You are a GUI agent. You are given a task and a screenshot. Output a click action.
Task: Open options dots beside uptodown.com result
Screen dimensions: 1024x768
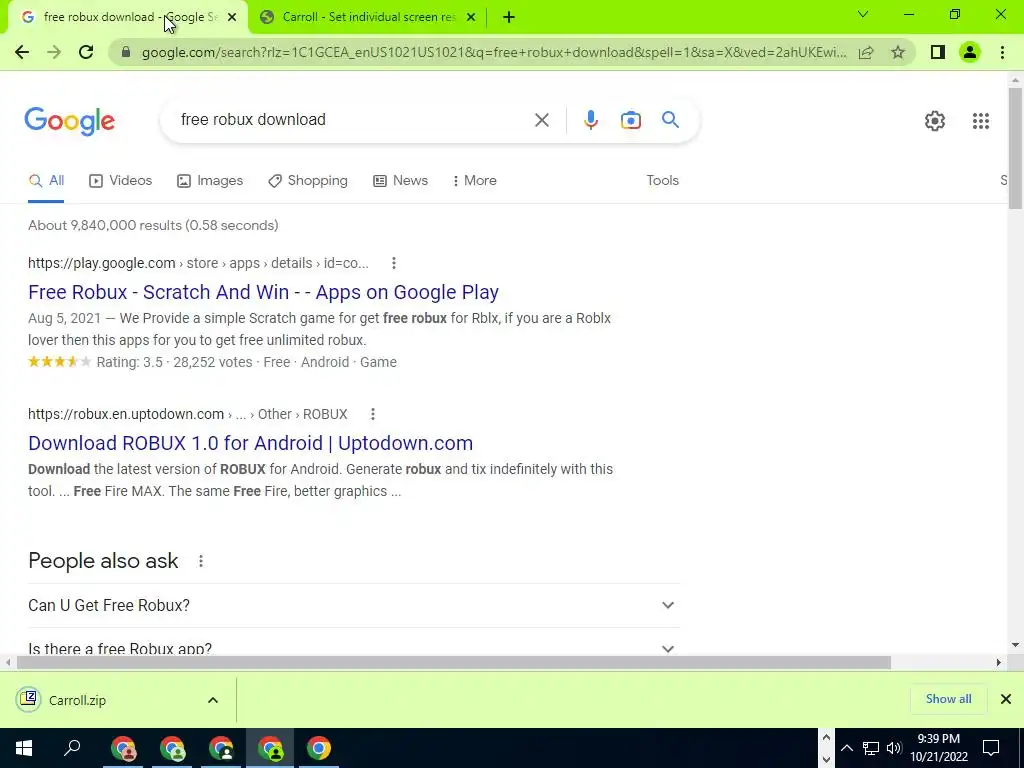pyautogui.click(x=372, y=414)
